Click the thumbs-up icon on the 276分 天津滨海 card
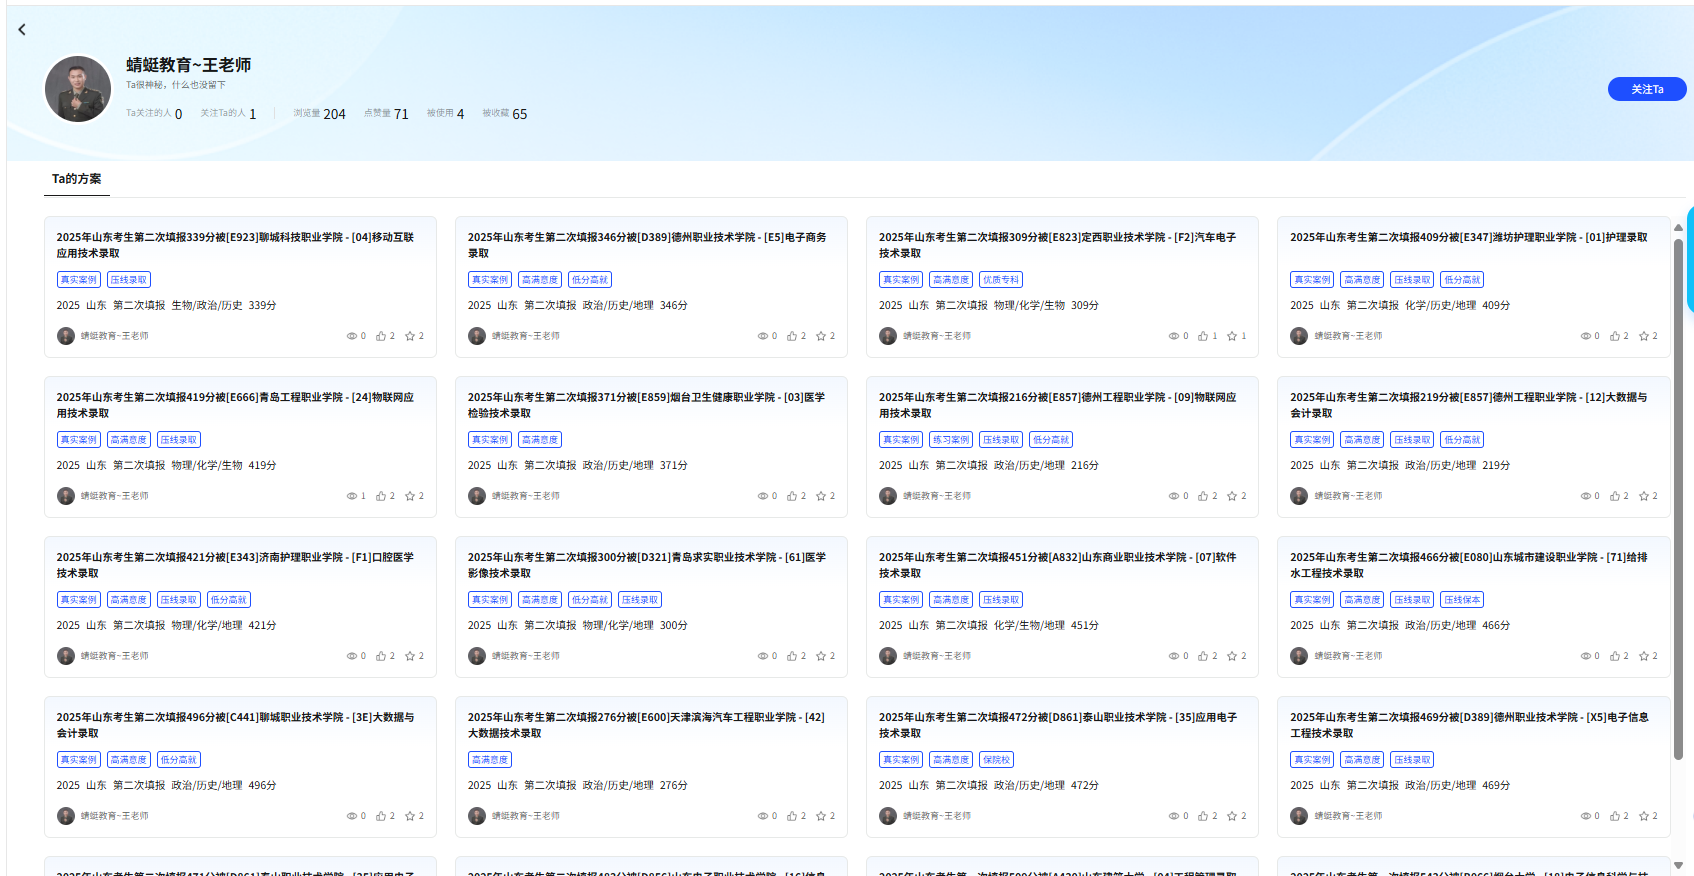This screenshot has width=1694, height=876. click(792, 816)
